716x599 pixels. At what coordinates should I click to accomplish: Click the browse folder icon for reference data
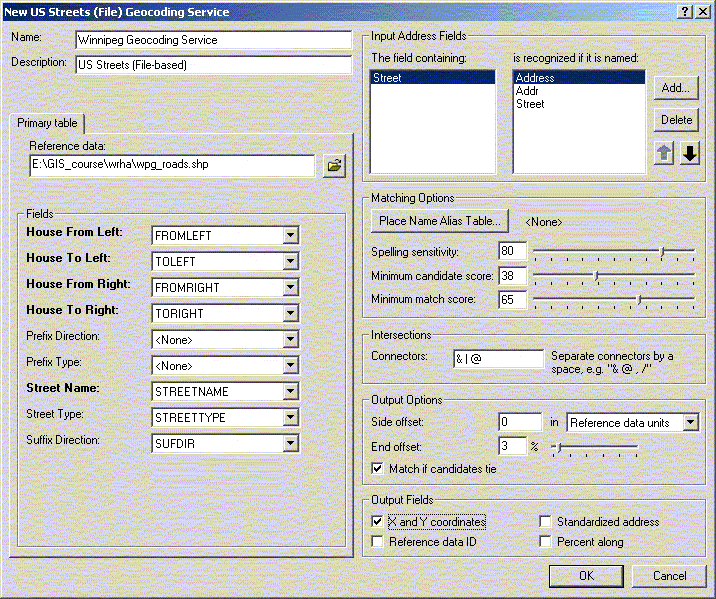coord(334,166)
